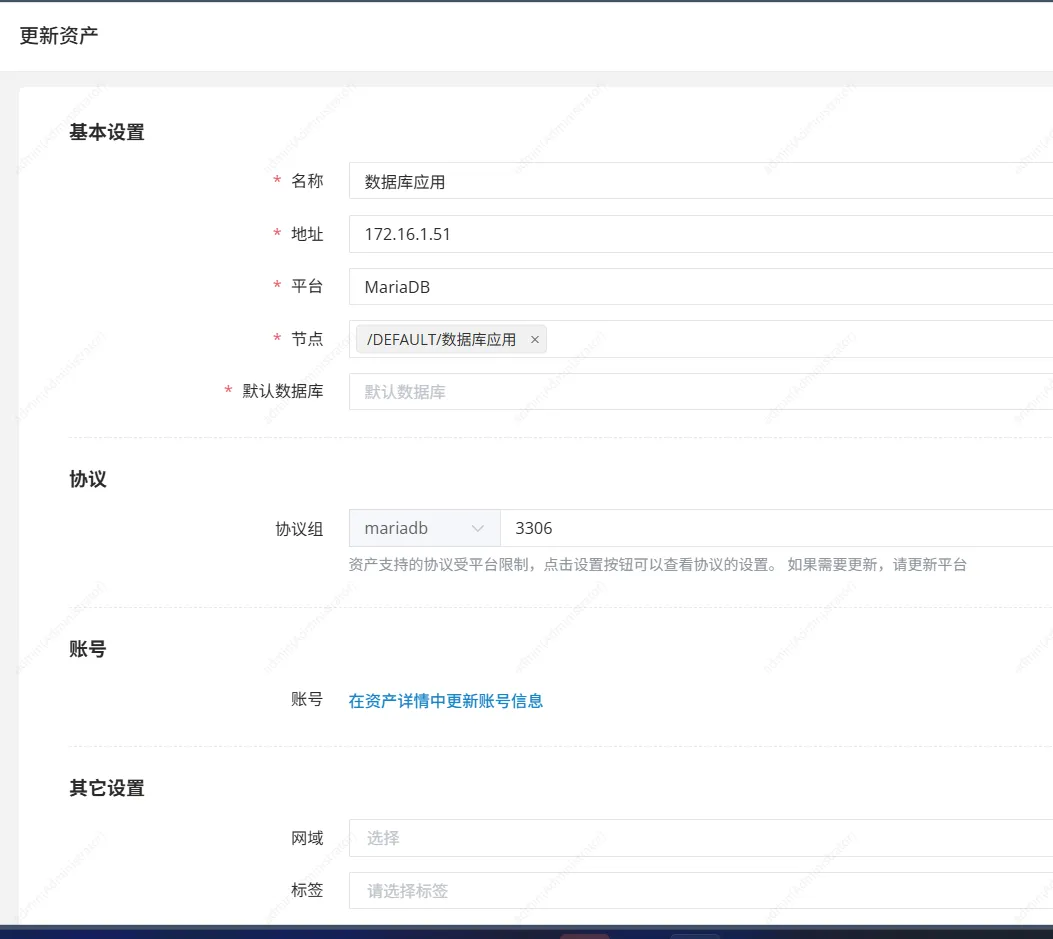The image size is (1053, 939).
Task: Click the /DEFAULT/数据库应用 tag text
Action: pos(441,340)
